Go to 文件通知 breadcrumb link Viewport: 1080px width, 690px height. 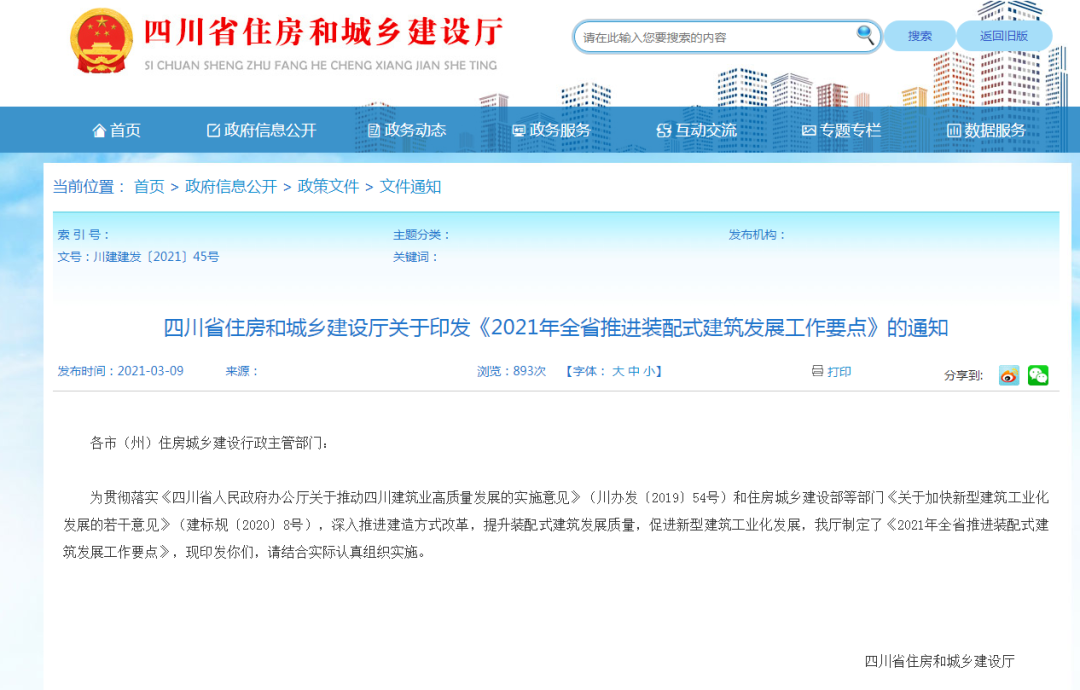[410, 187]
